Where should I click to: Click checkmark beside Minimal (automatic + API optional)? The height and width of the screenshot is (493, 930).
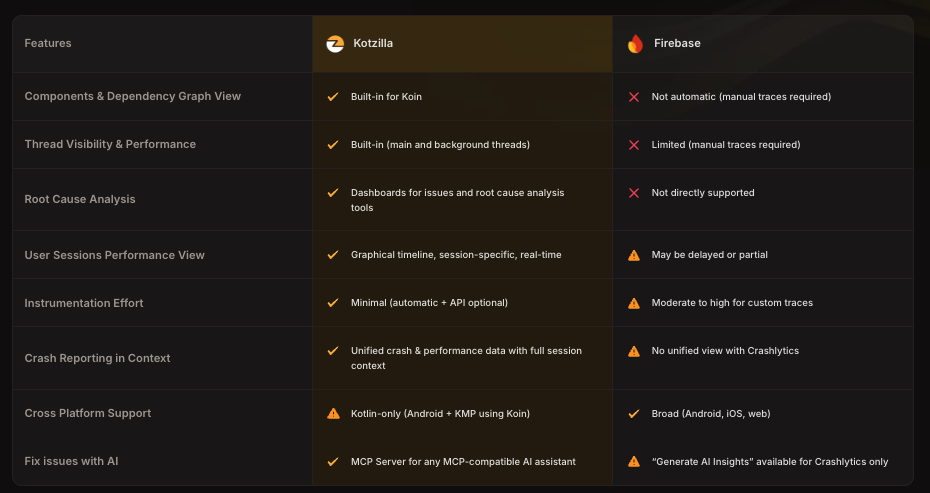click(333, 303)
